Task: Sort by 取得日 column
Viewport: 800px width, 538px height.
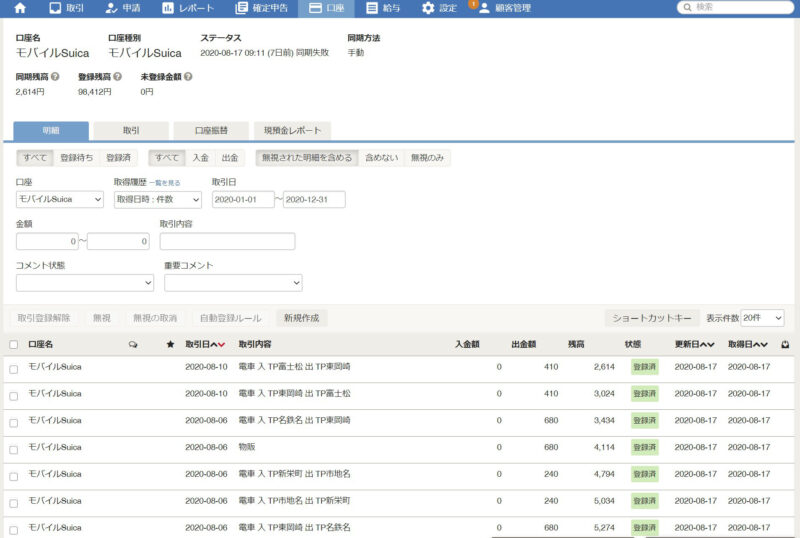Action: tap(747, 345)
